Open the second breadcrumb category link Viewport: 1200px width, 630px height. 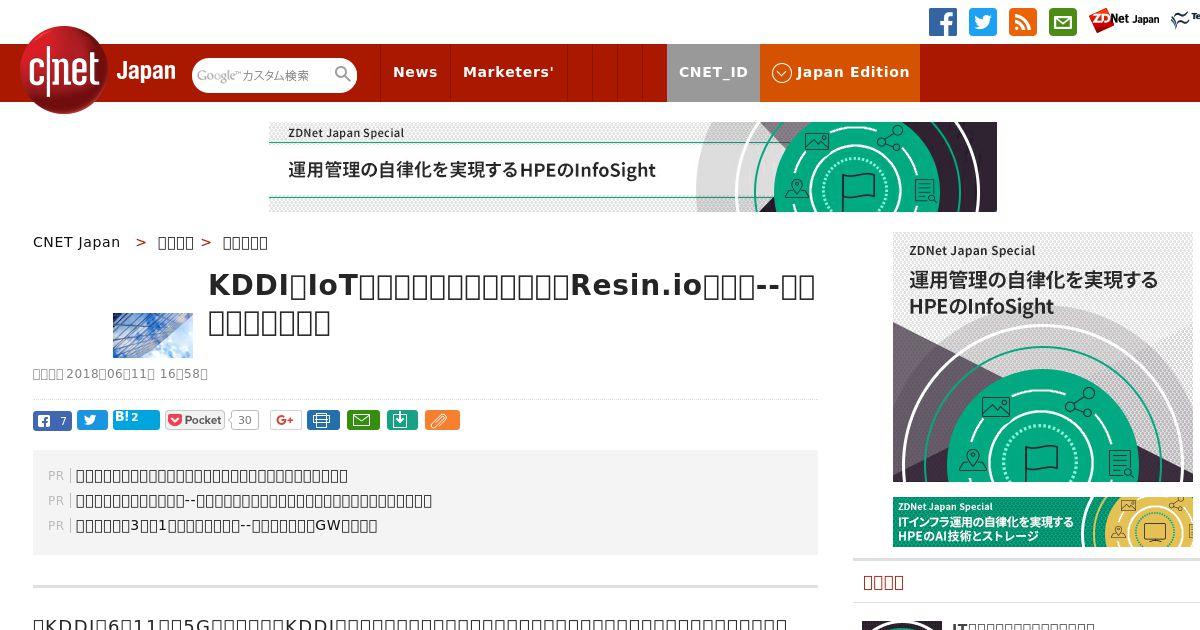pos(176,242)
